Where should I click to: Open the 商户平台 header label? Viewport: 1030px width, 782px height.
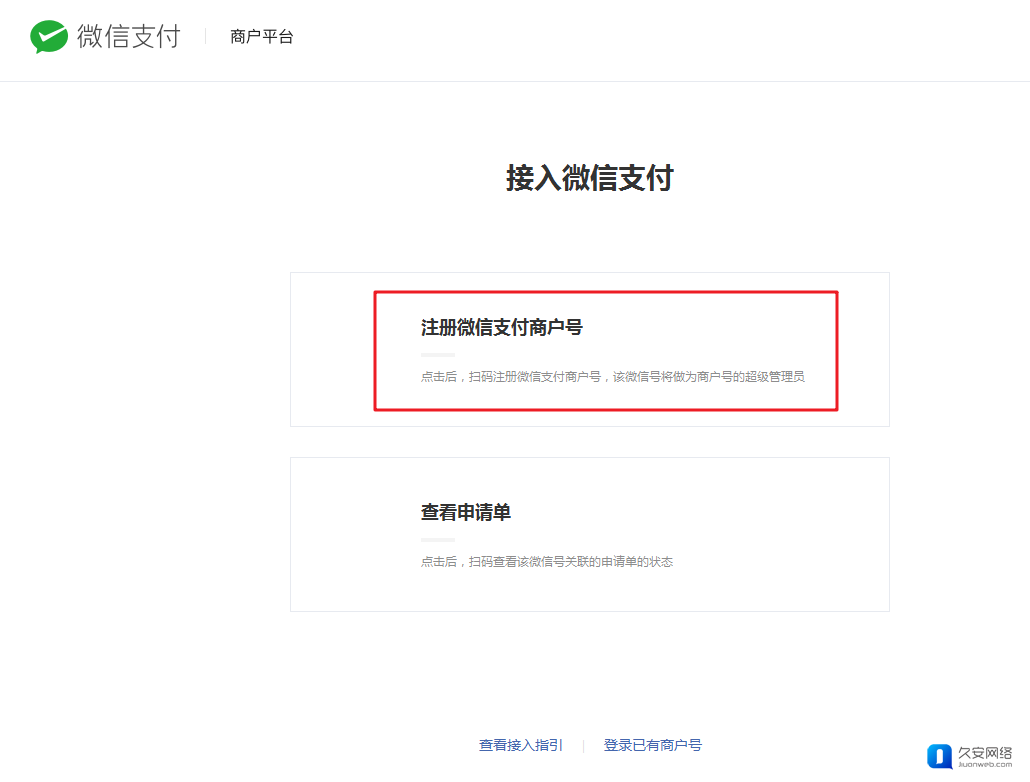click(x=261, y=37)
